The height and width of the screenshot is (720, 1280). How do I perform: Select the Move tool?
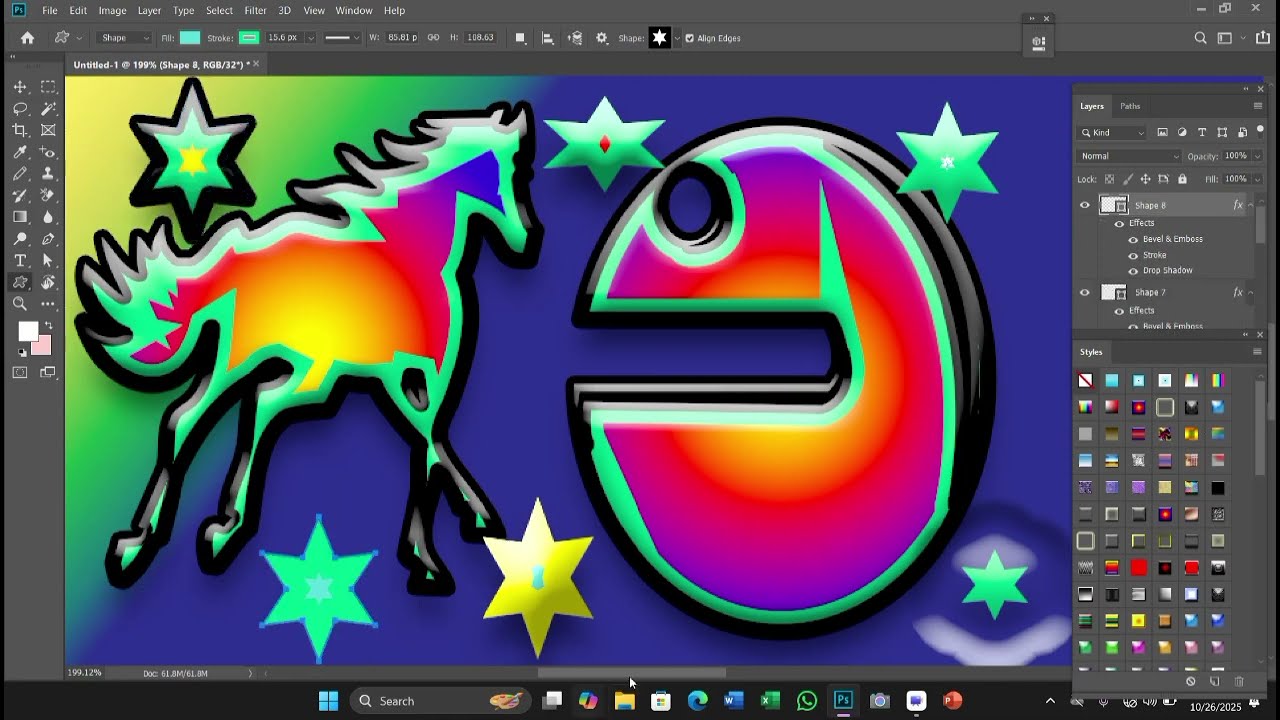point(20,87)
